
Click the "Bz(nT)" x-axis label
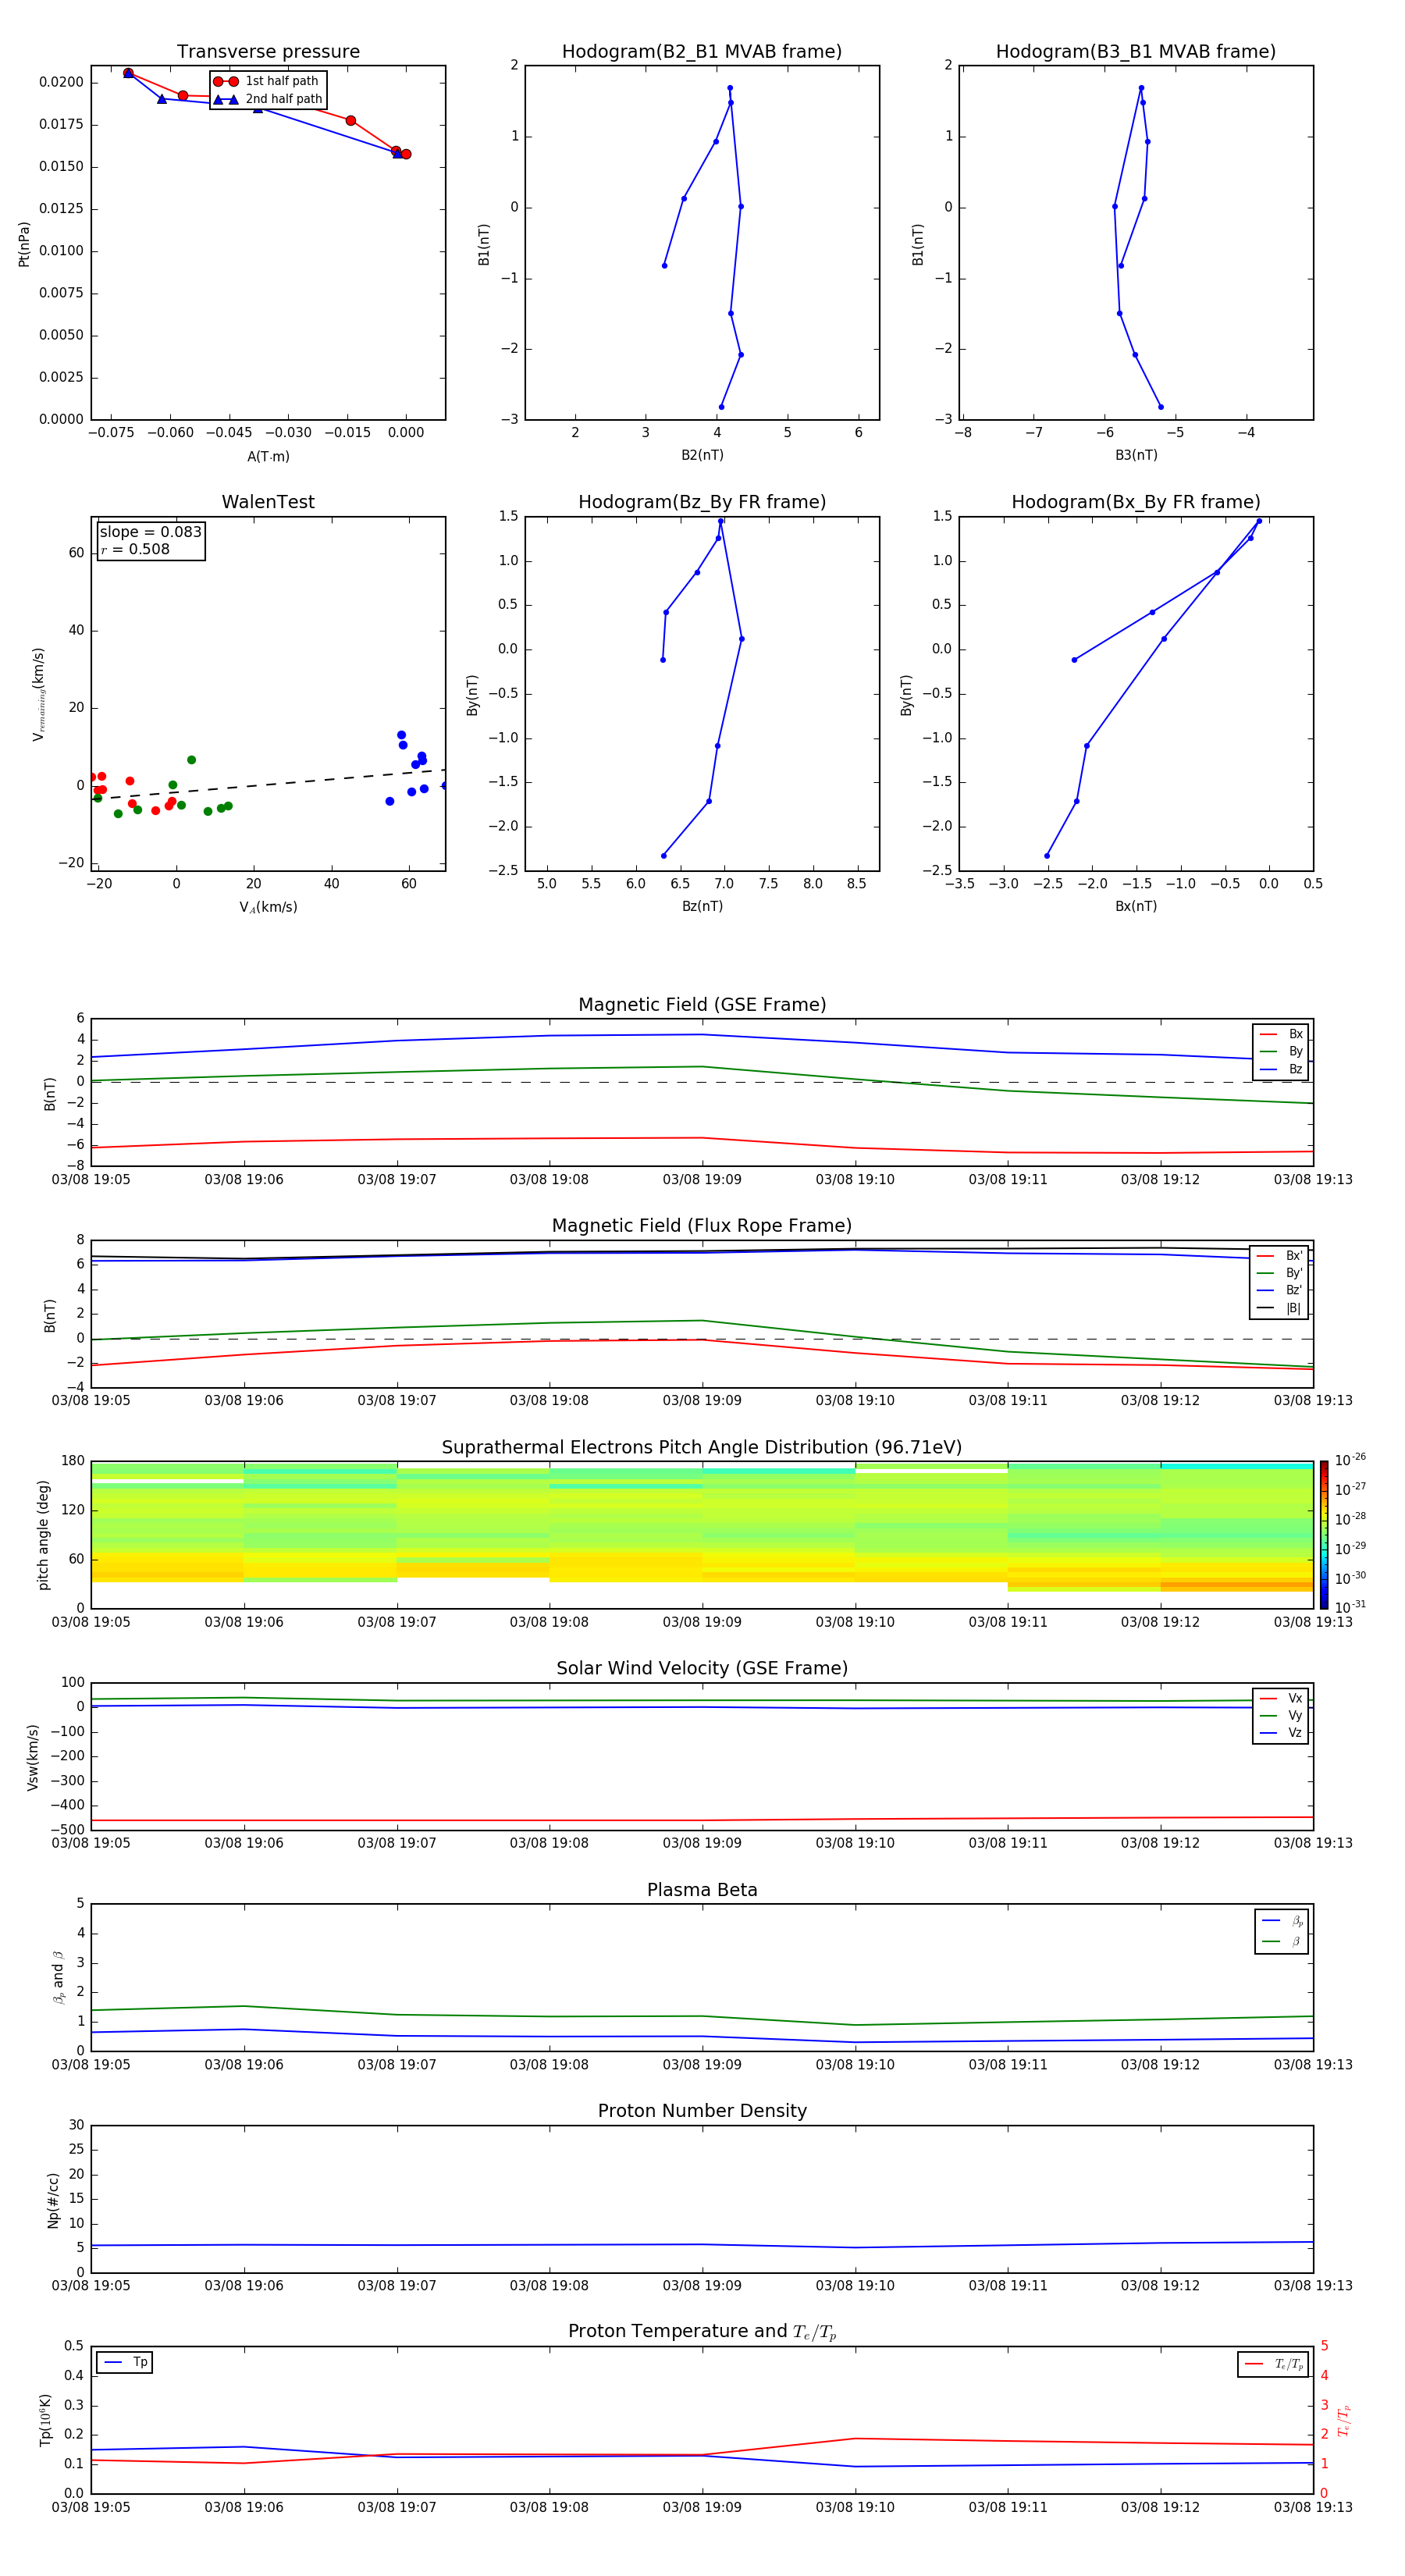[702, 906]
